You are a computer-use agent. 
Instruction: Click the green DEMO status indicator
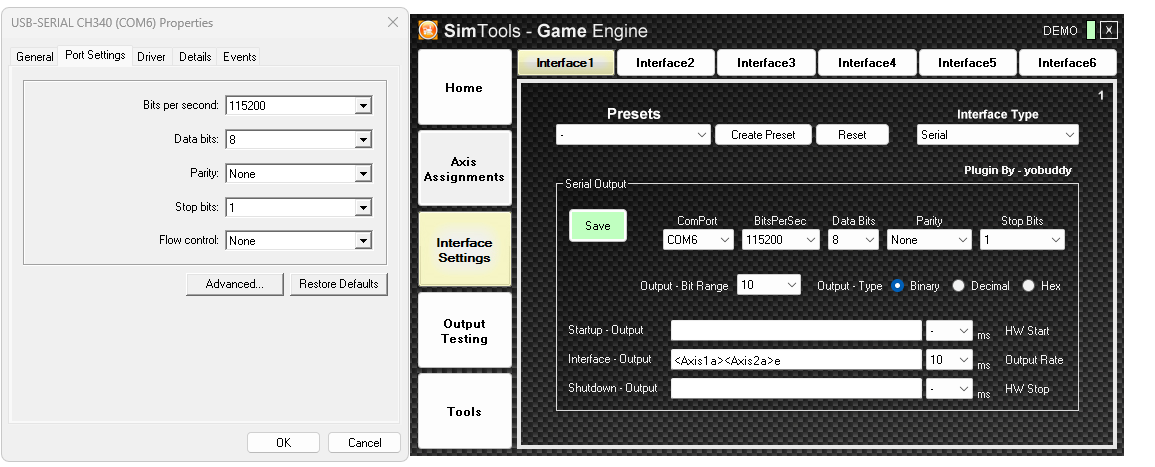pyautogui.click(x=1091, y=30)
